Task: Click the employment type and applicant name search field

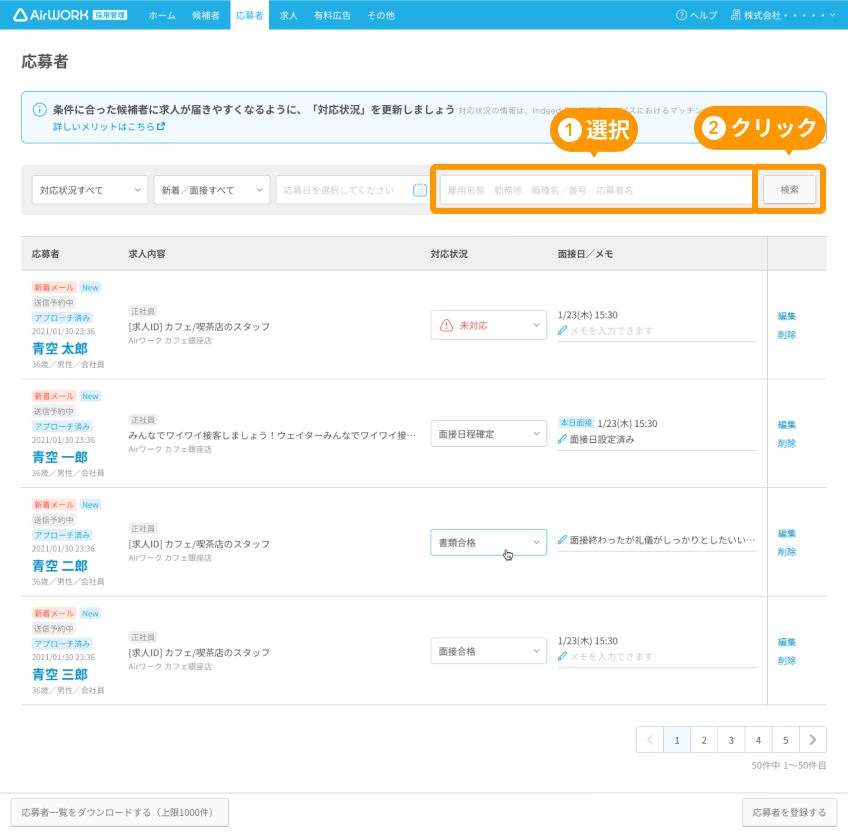Action: 596,190
